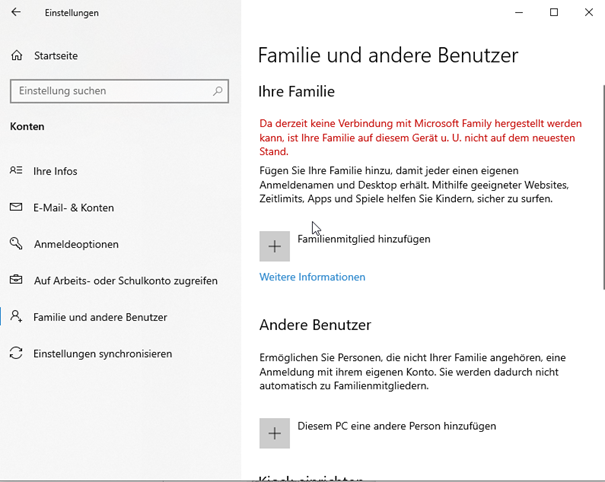Open Ihre Infos settings page
Screen dimensions: 605x482
(55, 171)
